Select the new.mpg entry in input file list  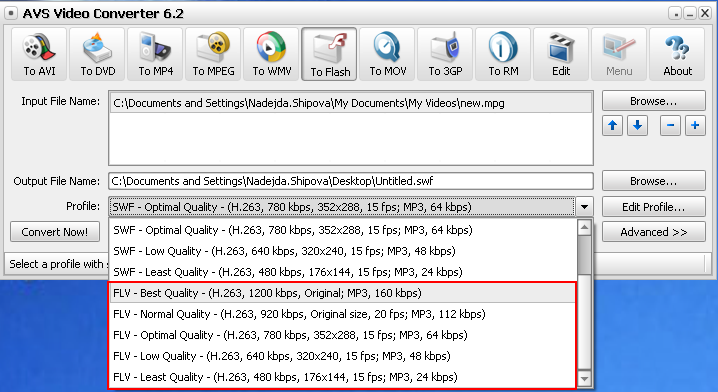tap(351, 103)
